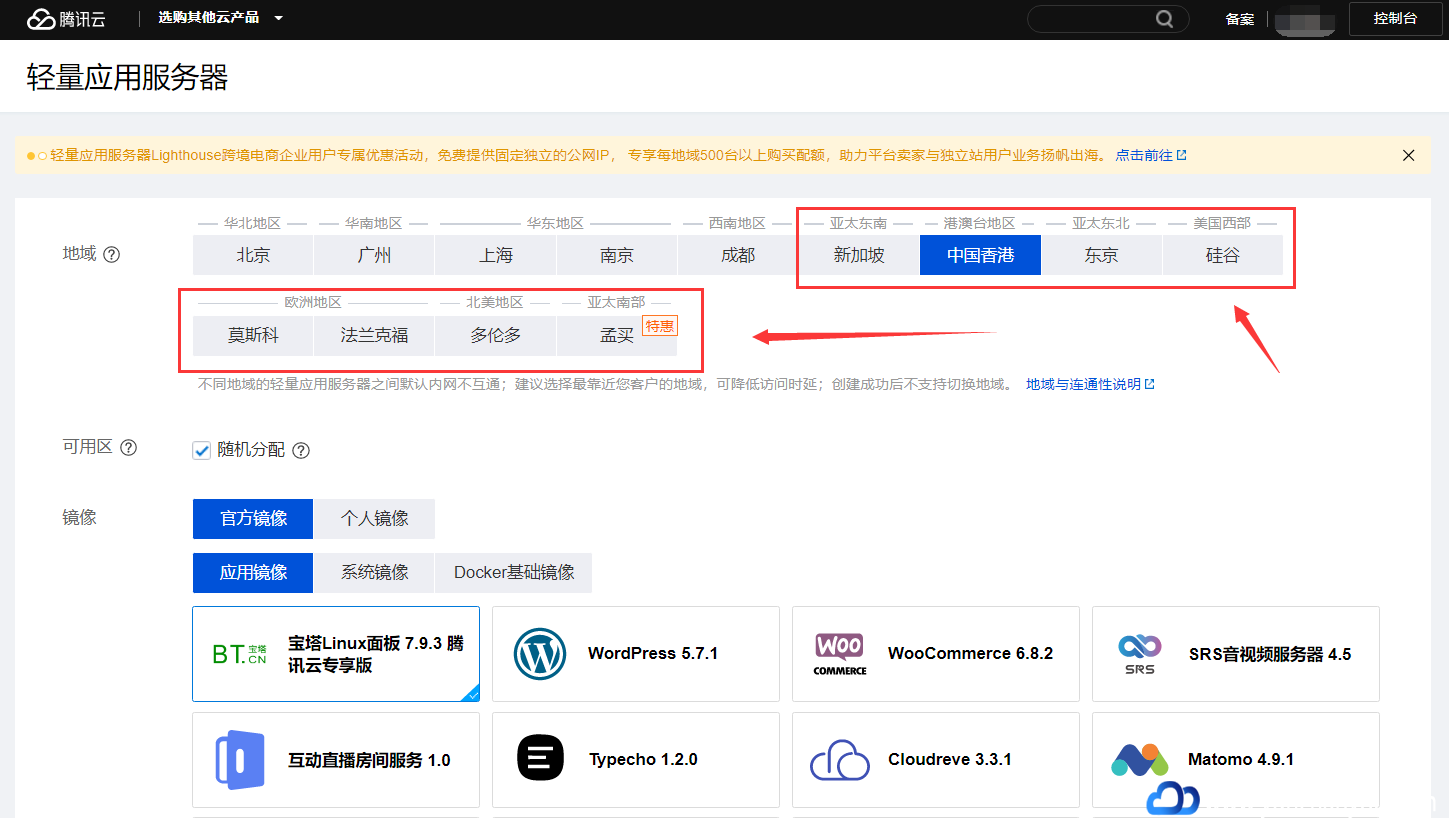Screen dimensions: 1449x818
Task: Choose the 法兰克福 region
Action: pos(374,336)
